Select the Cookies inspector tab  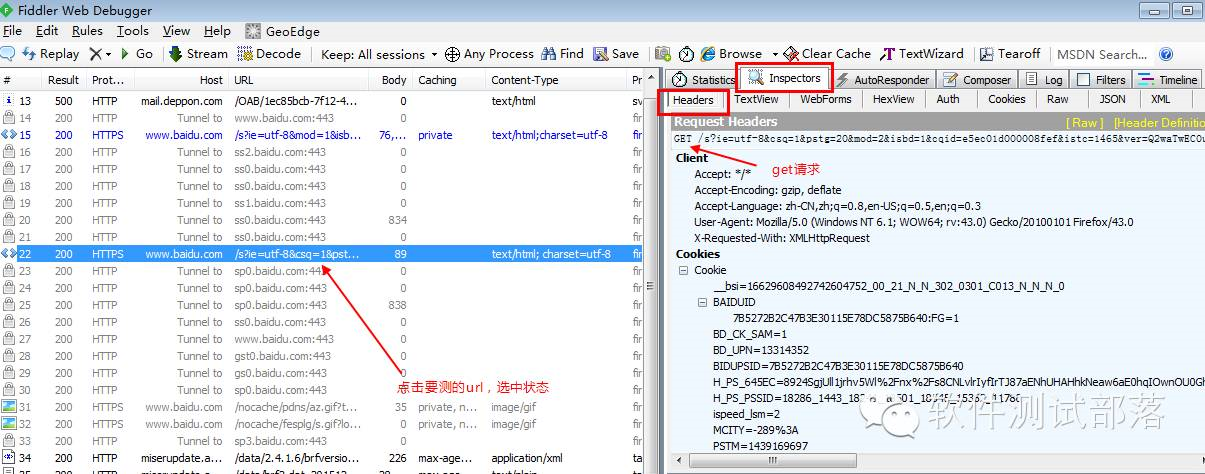tap(1007, 99)
